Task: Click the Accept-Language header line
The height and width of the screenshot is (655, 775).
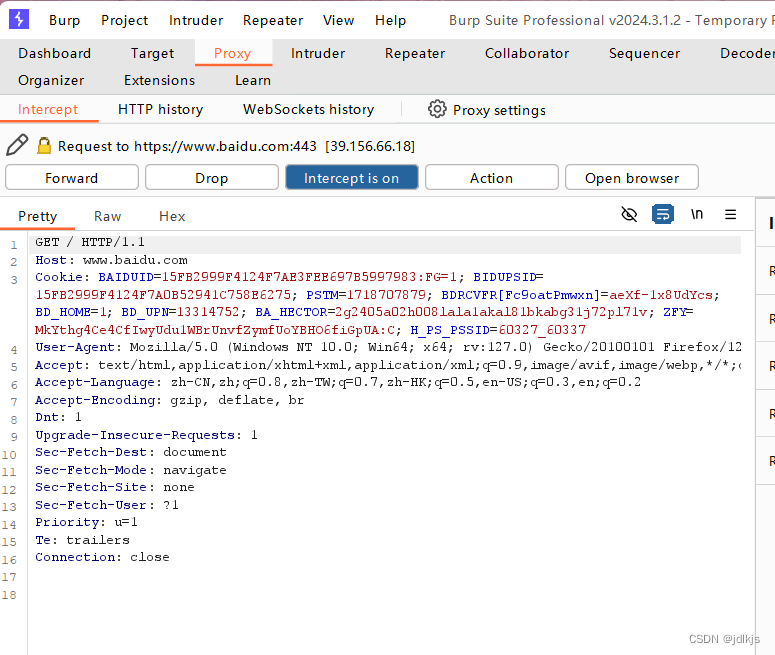Action: 338,382
